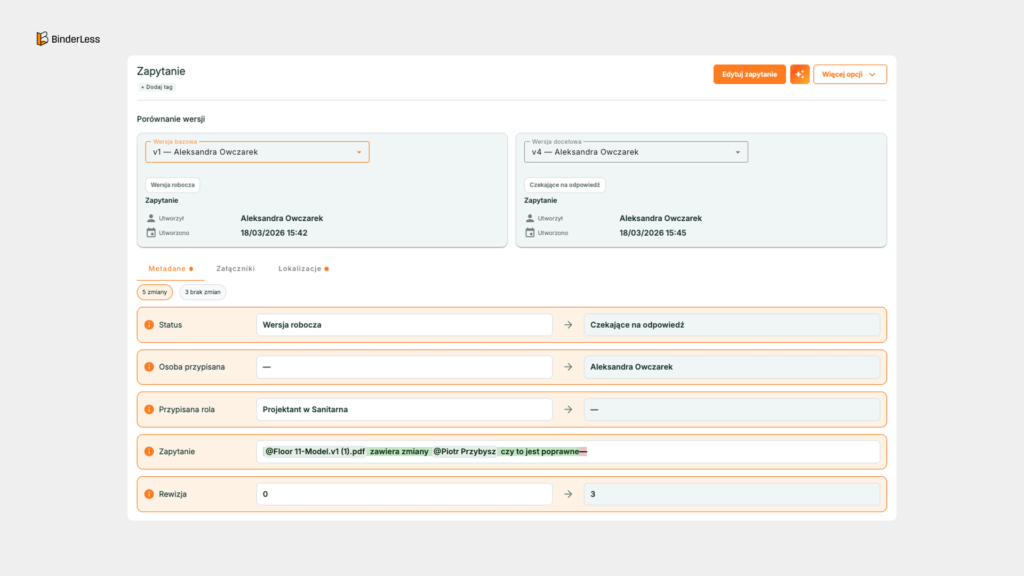Screen dimensions: 1024x576
Task: Select the 3 brak zmian filter chip
Action: tap(202, 292)
